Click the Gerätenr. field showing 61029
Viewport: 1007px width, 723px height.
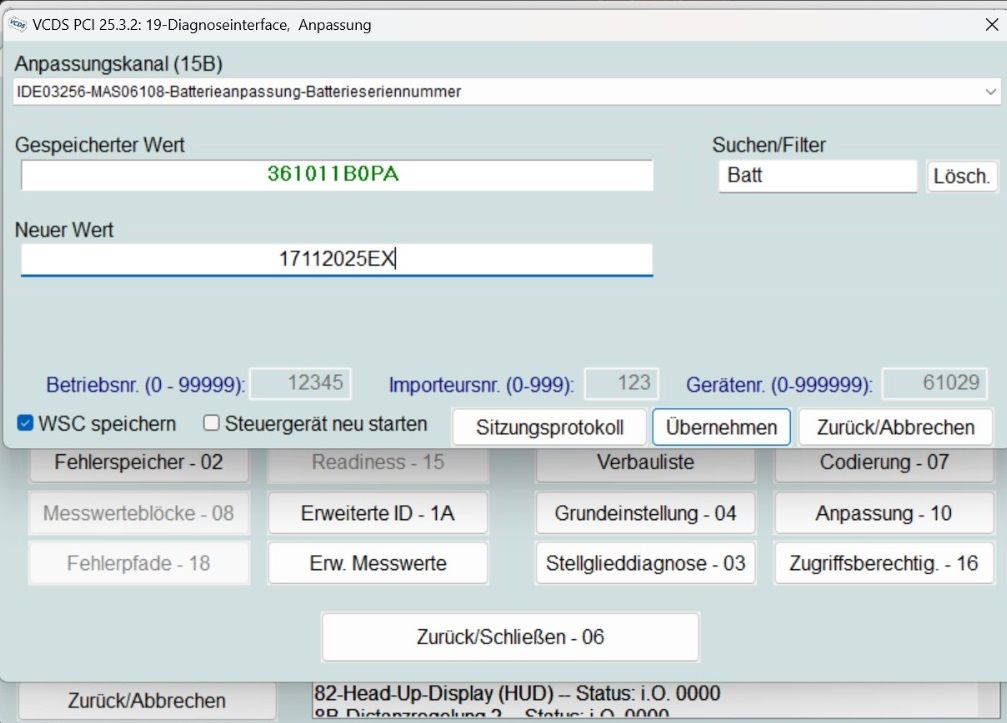pyautogui.click(x=934, y=383)
